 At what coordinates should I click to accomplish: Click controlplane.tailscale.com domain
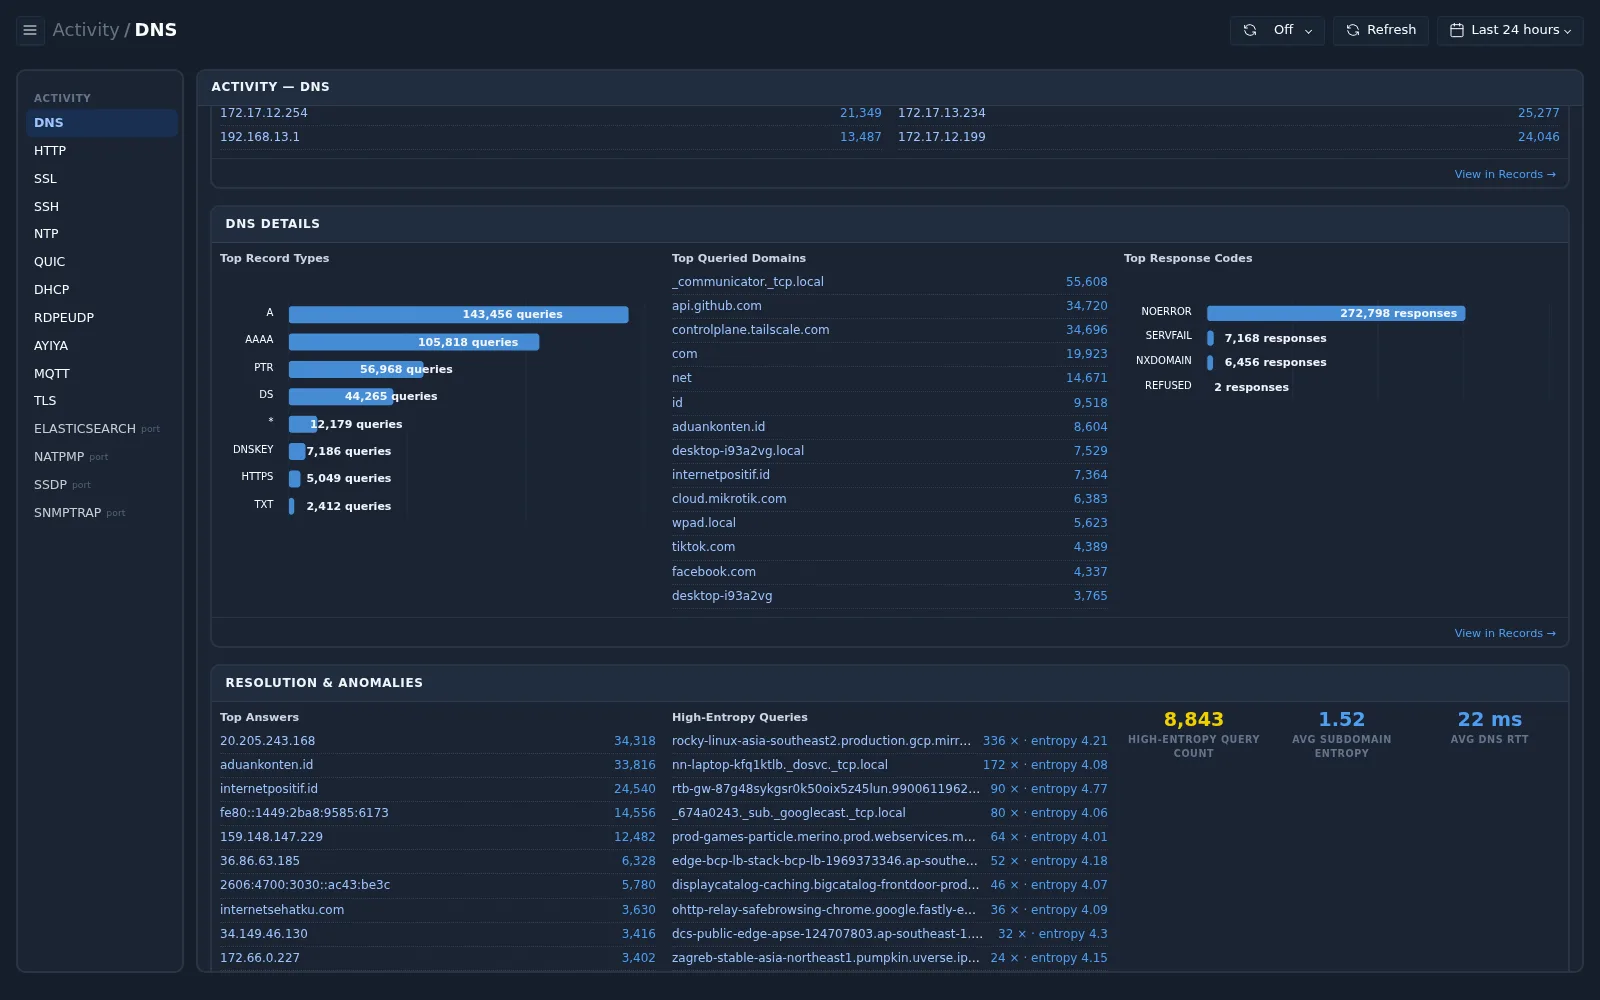point(889,330)
